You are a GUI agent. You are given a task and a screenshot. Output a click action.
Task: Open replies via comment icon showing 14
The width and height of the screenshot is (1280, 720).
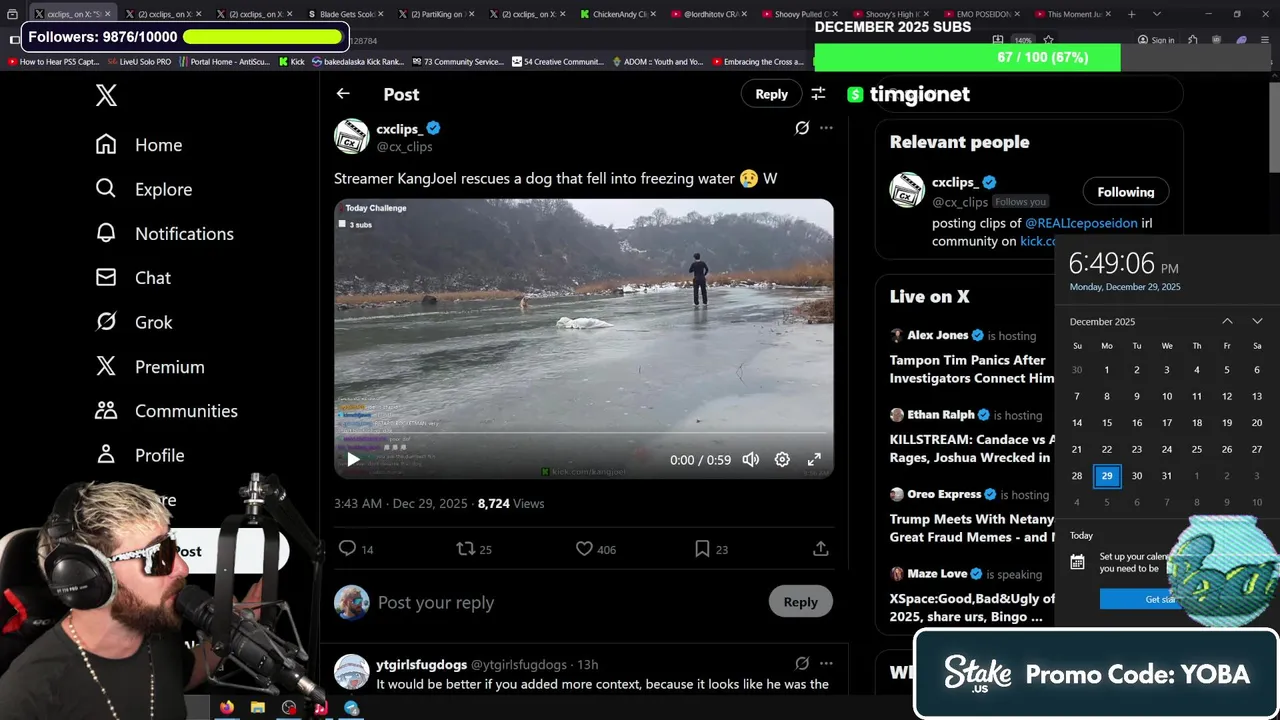point(347,548)
